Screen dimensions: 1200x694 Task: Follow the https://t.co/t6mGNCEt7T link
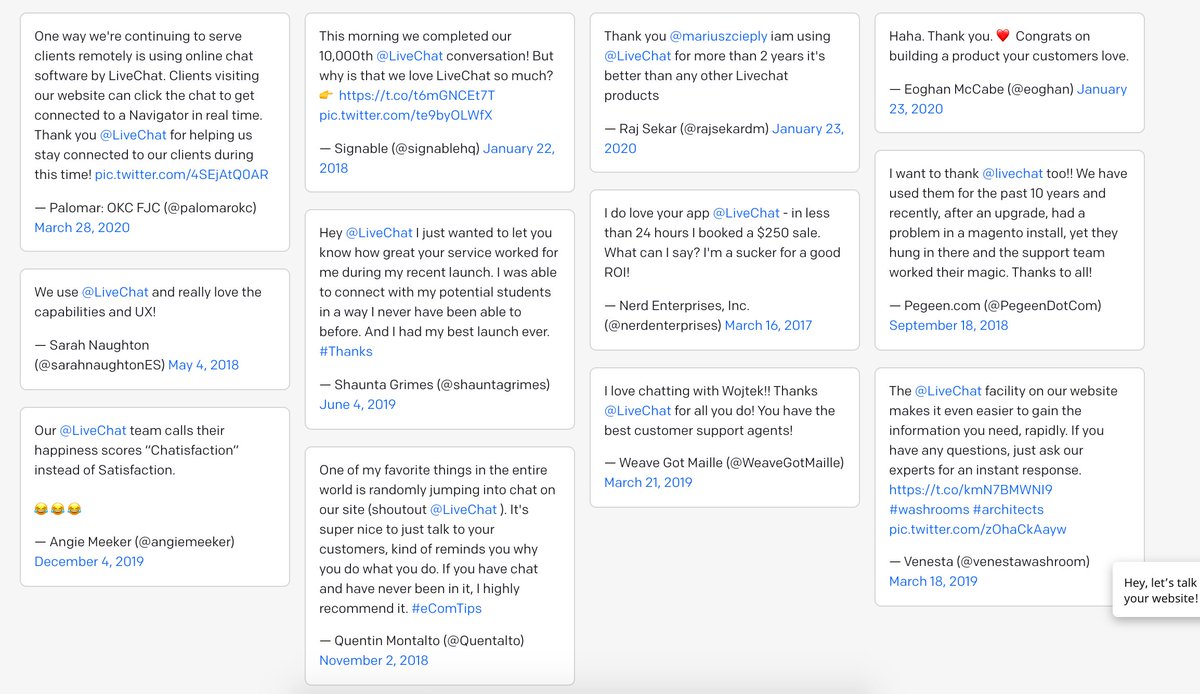417,95
